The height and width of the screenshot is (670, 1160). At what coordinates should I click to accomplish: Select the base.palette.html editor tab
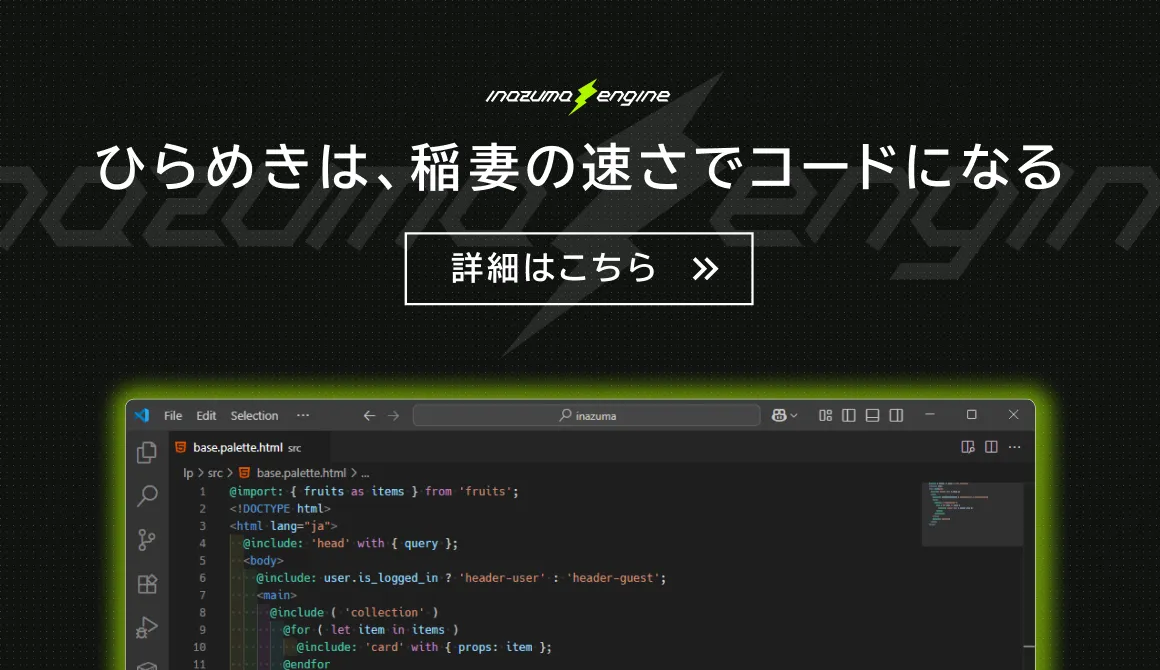tap(238, 448)
